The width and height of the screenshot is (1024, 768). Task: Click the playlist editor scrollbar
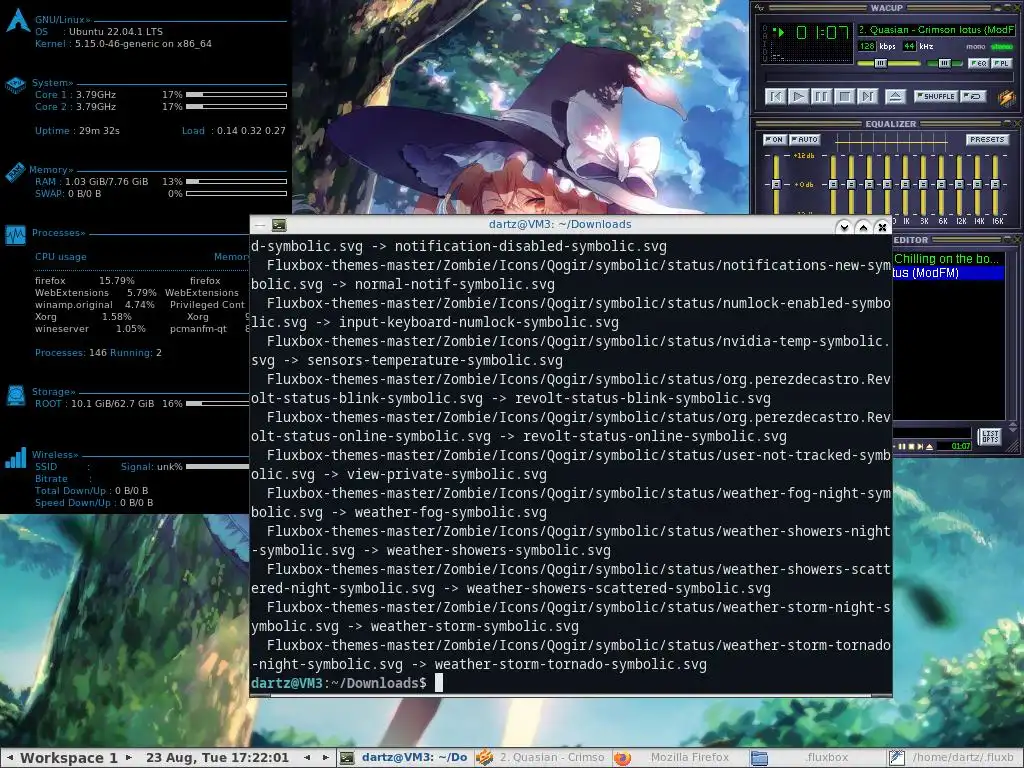click(x=1013, y=334)
